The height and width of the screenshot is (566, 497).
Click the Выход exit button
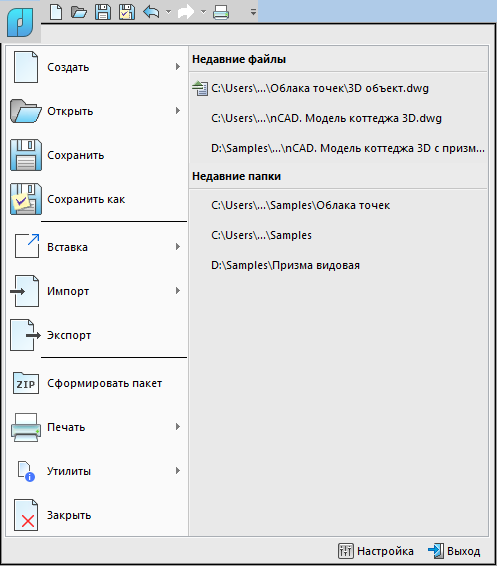pos(454,551)
